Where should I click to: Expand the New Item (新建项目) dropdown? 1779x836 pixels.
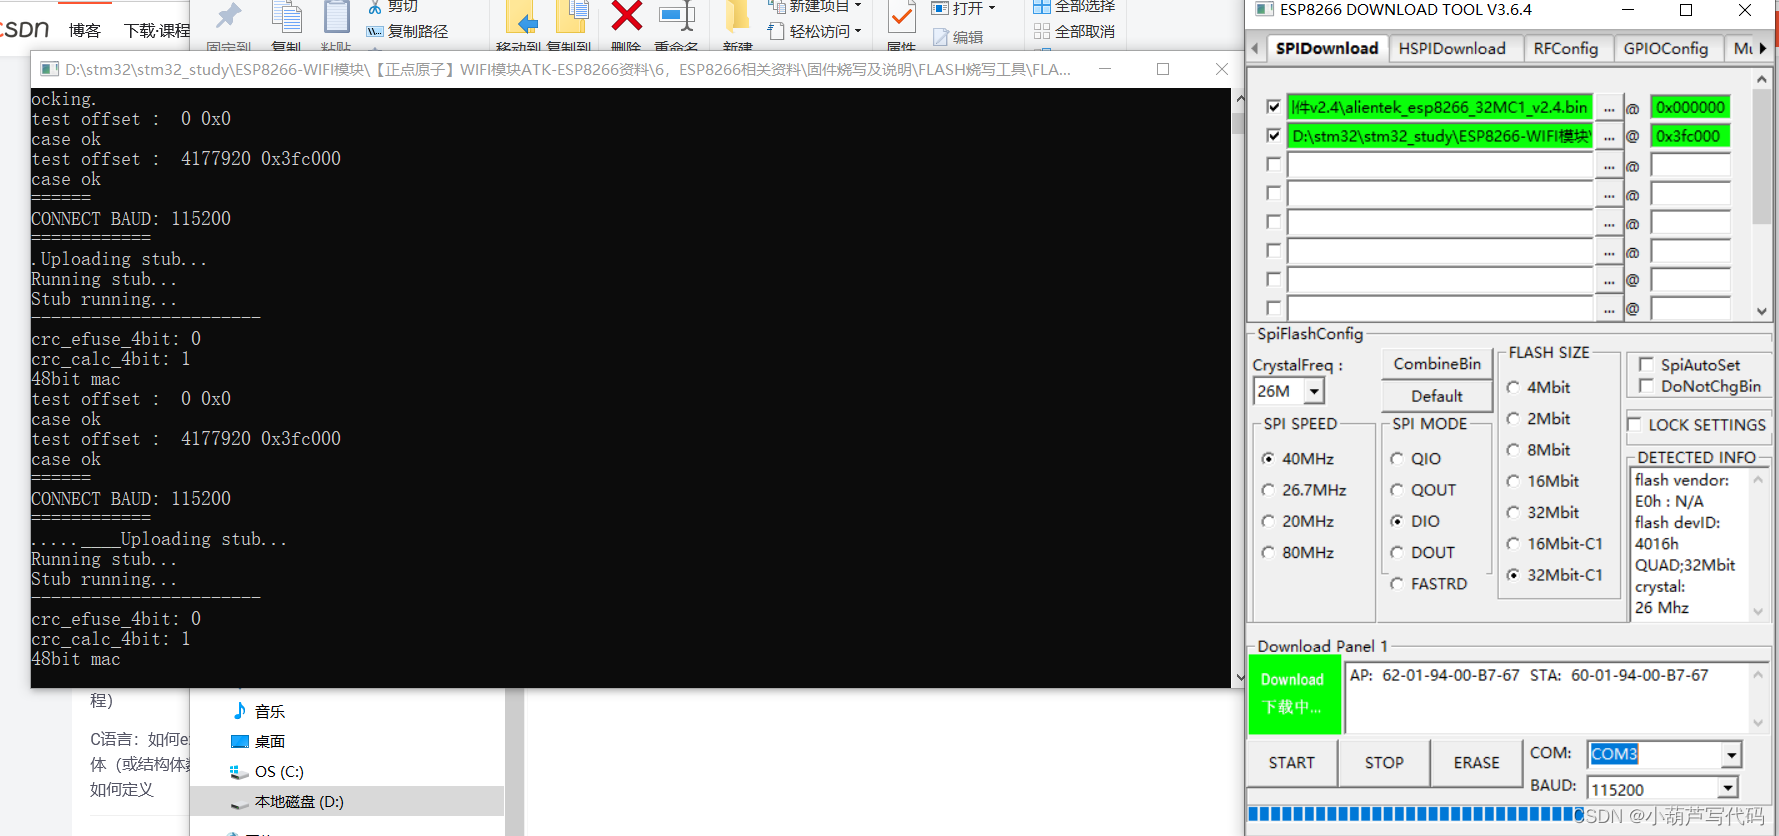[858, 6]
